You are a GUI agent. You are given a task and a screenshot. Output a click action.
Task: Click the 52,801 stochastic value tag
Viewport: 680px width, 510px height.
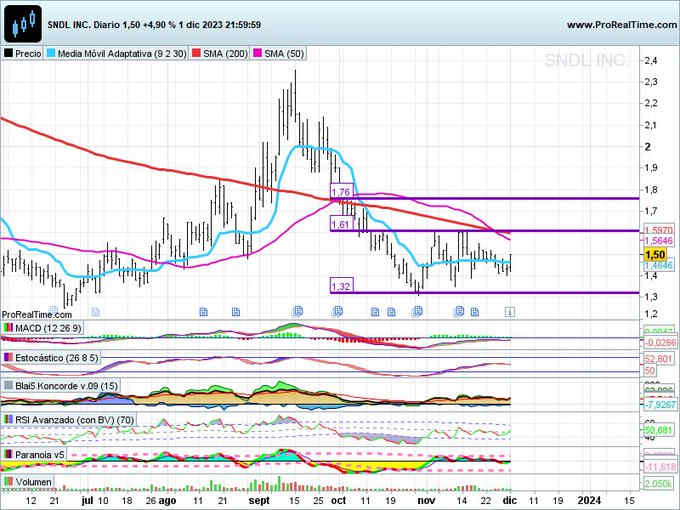[658, 359]
